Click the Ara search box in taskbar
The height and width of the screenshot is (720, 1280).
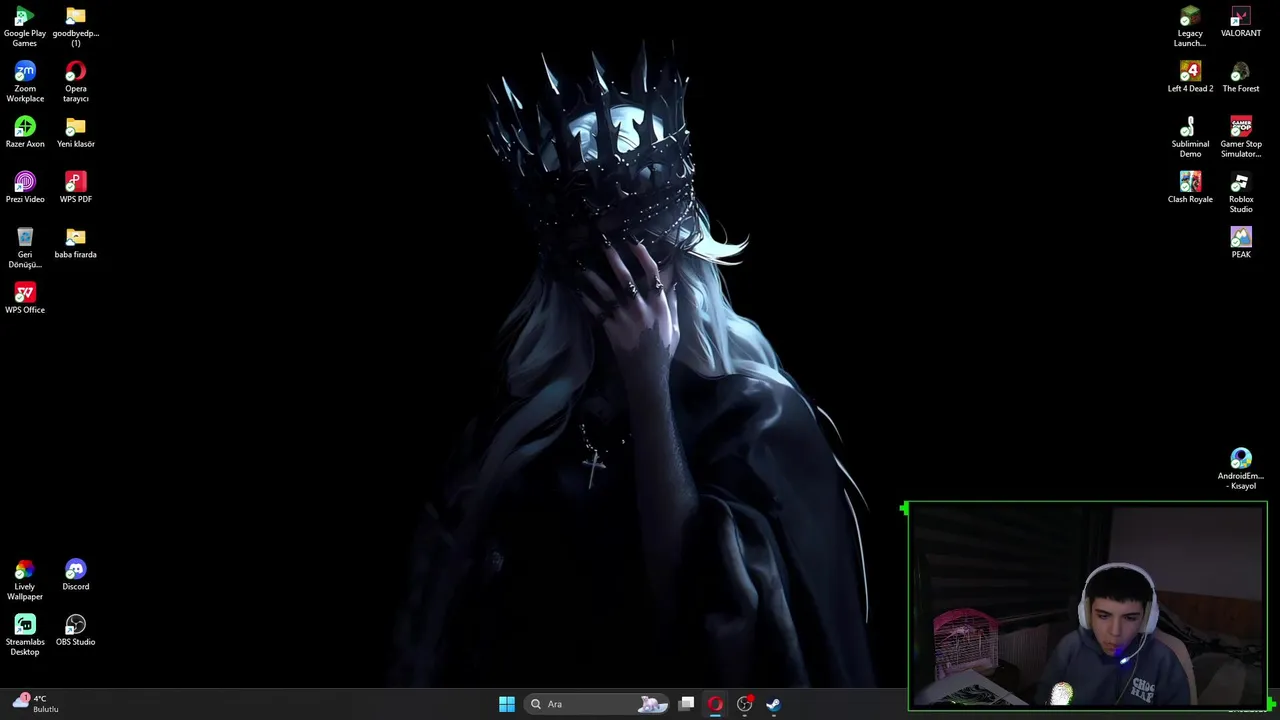598,704
